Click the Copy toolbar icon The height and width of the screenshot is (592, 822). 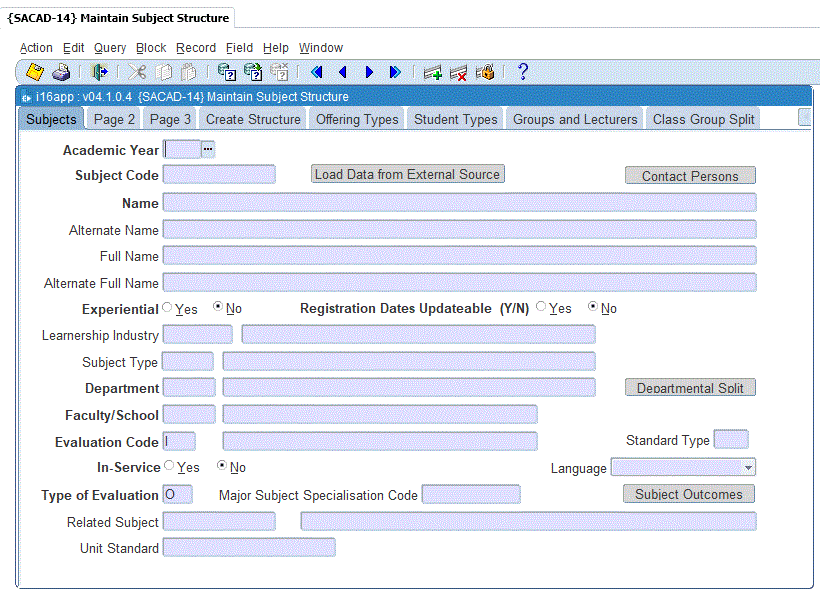coord(164,72)
